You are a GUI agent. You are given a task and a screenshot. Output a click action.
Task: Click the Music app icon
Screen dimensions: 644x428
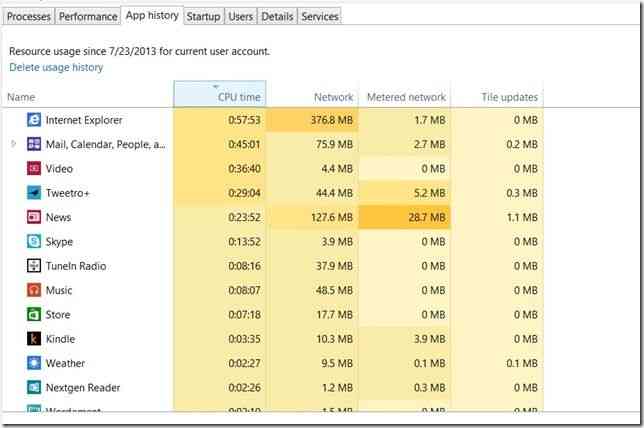(34, 290)
